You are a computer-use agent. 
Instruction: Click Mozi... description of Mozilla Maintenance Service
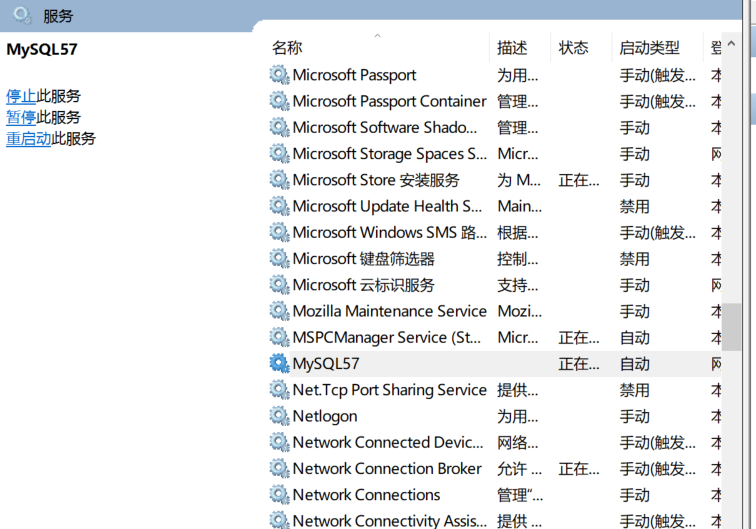519,311
